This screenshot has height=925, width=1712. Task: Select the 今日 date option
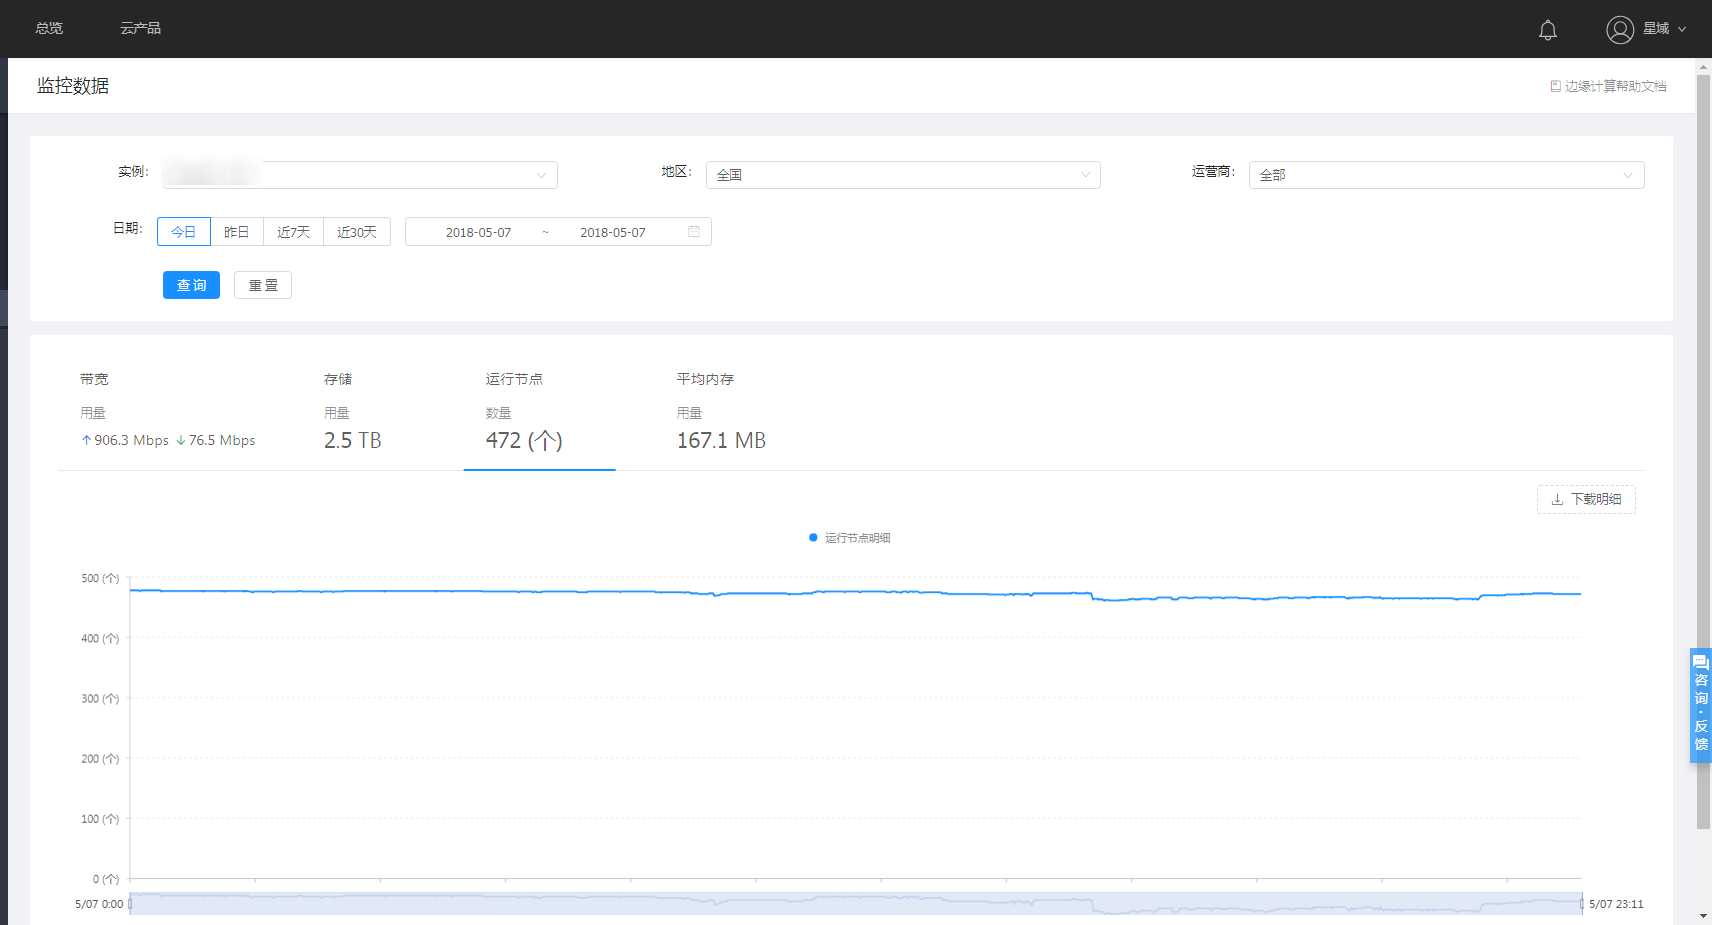coord(184,232)
